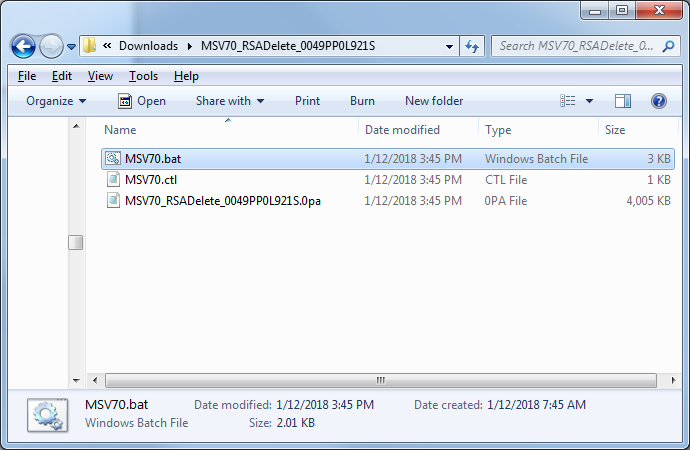Click the refresh button beside address bar
690x450 pixels.
pos(473,46)
